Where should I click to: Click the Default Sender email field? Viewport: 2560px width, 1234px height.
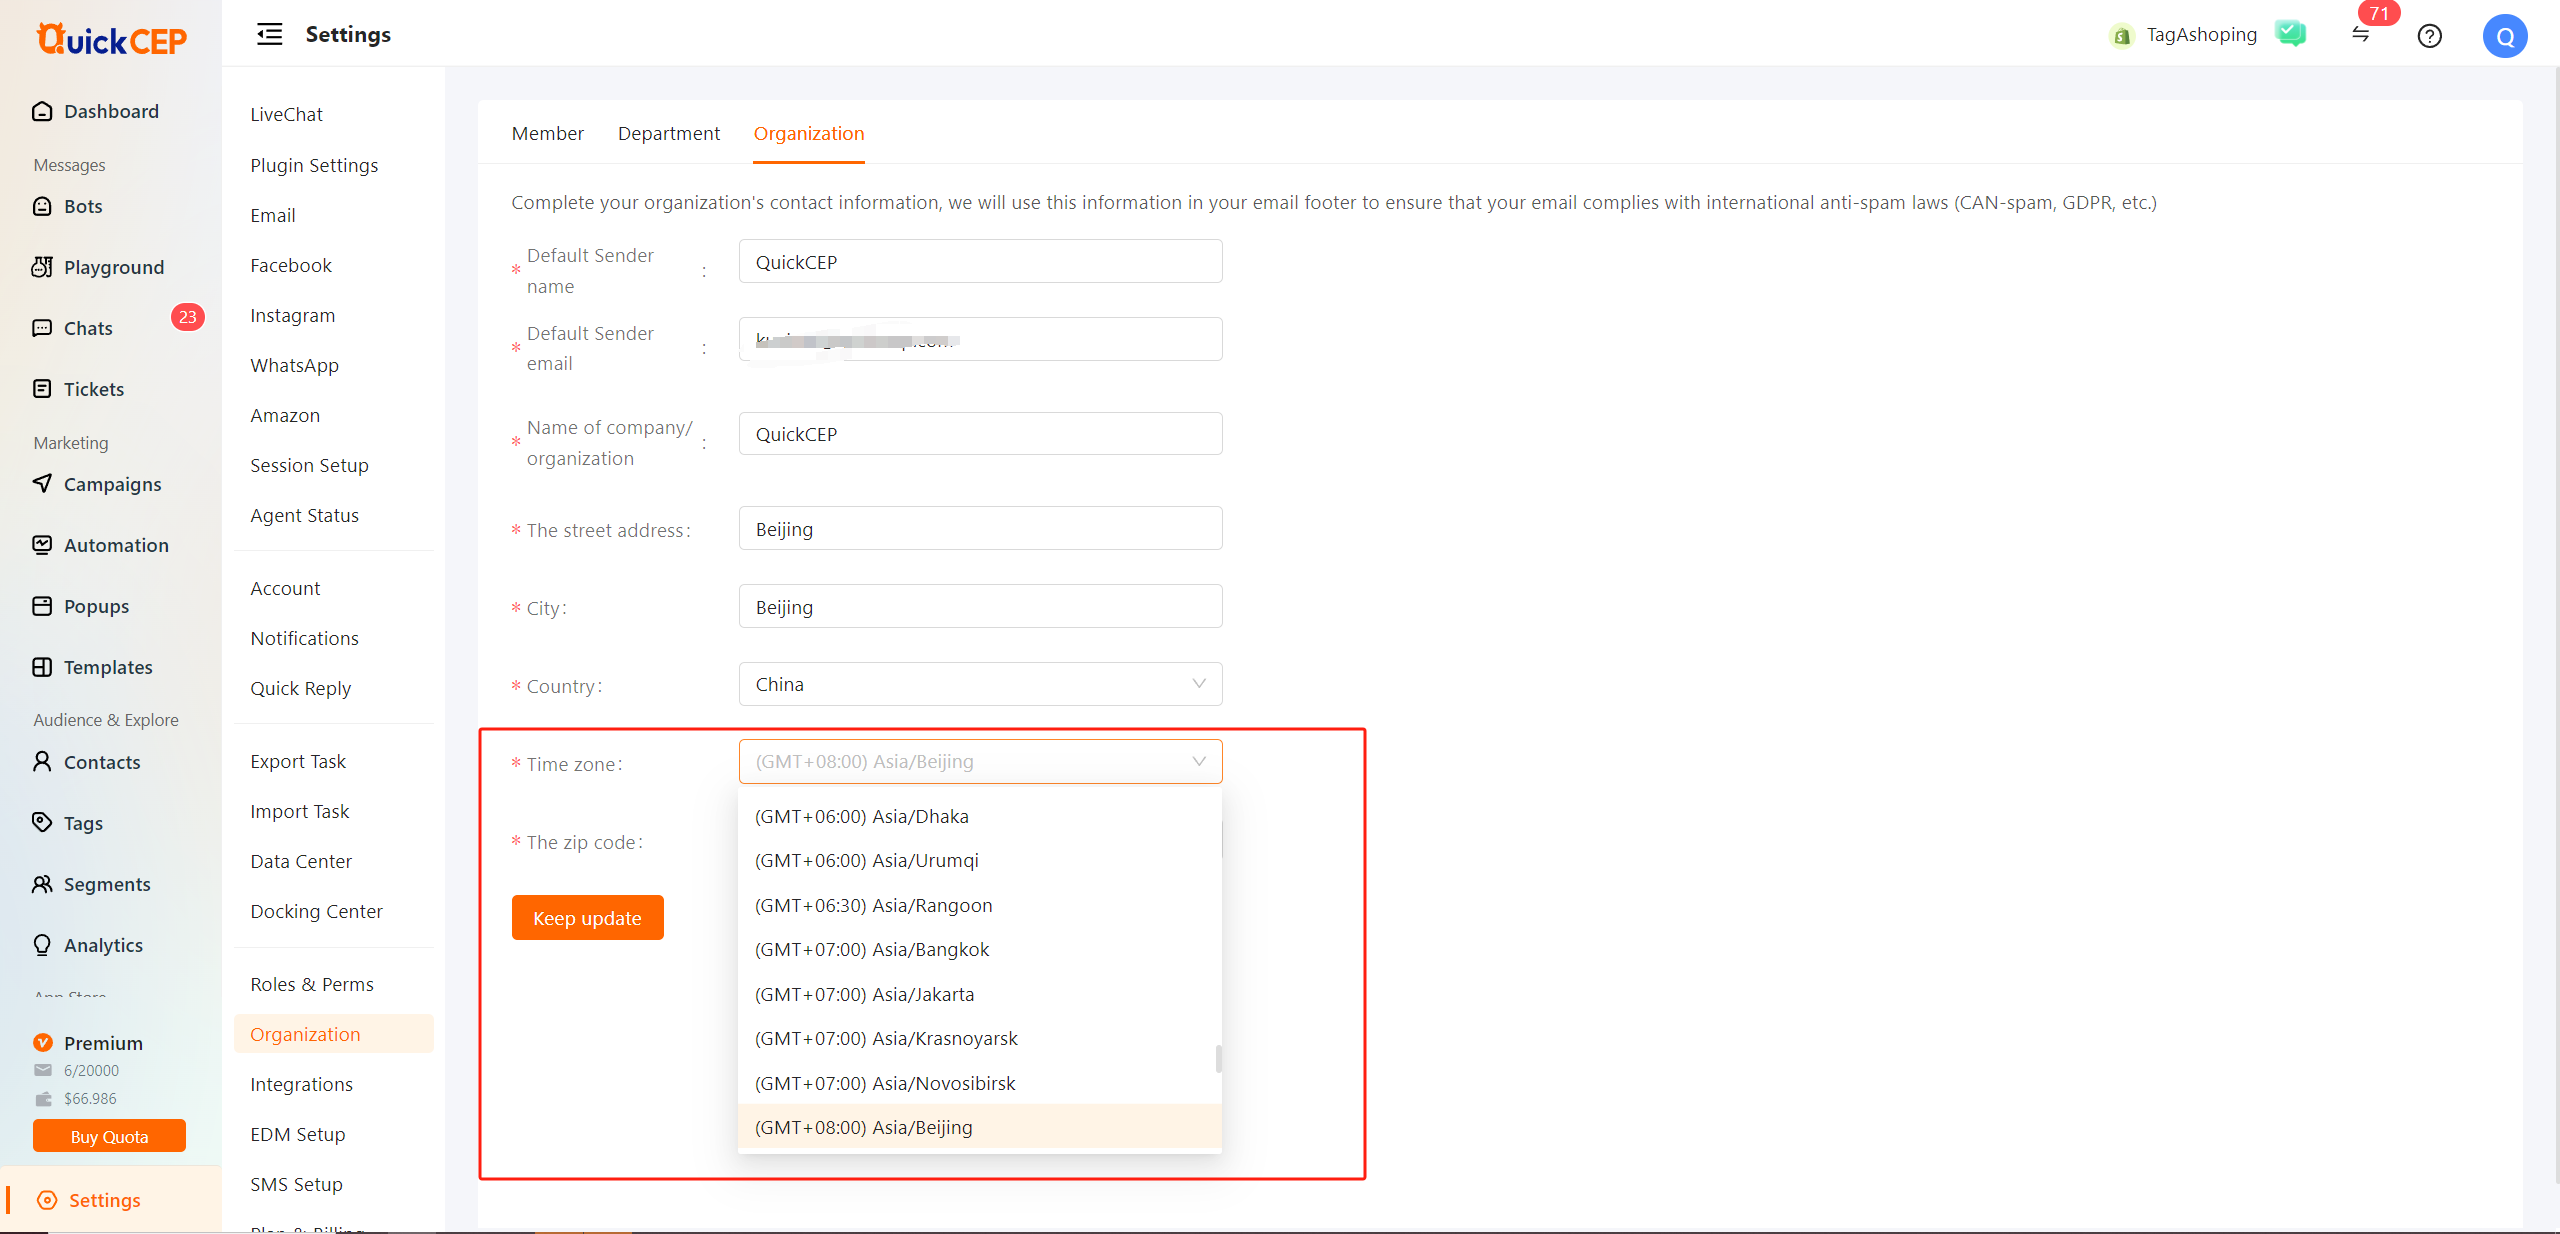click(x=980, y=339)
